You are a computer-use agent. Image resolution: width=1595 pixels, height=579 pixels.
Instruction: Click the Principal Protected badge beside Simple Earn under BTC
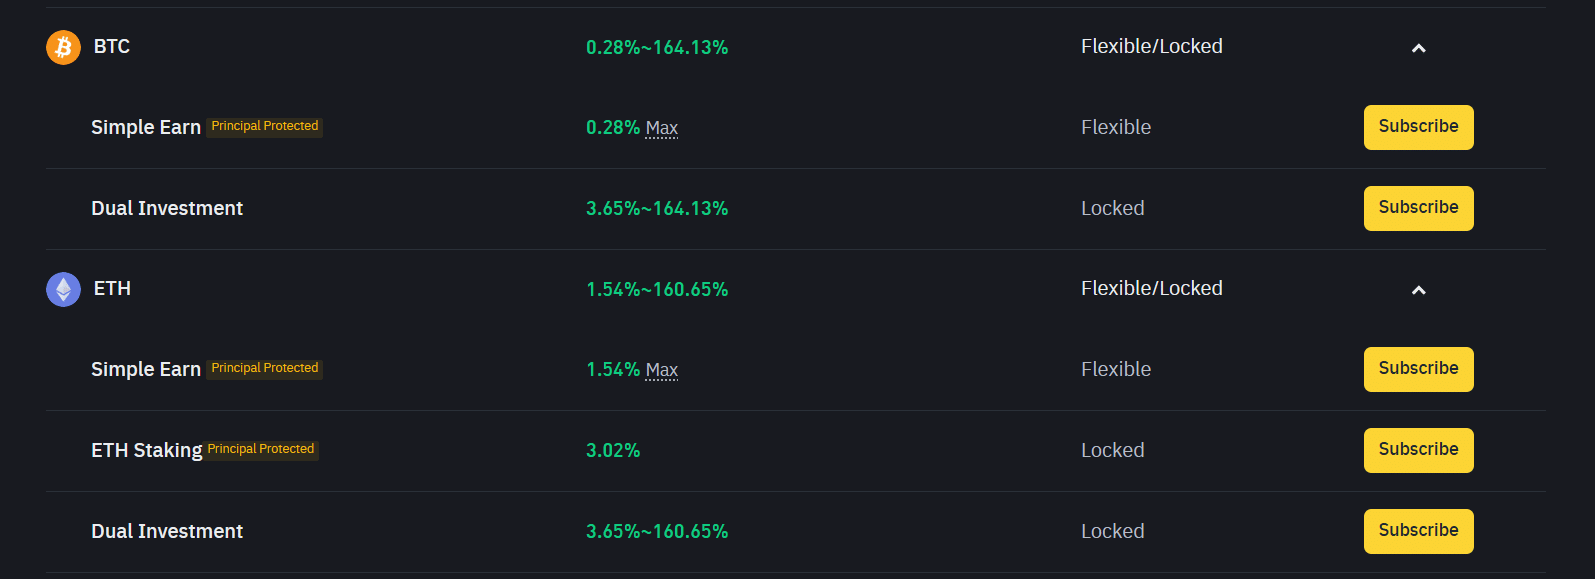(264, 126)
